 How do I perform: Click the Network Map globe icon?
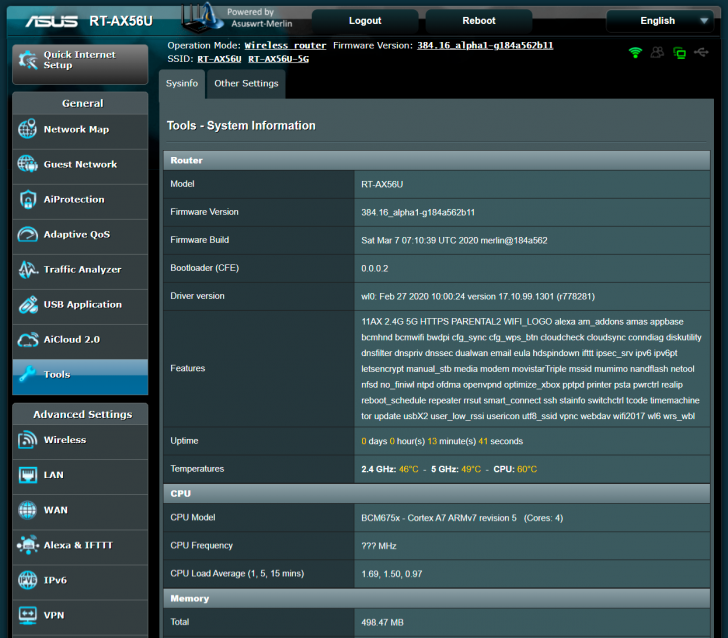(x=27, y=129)
